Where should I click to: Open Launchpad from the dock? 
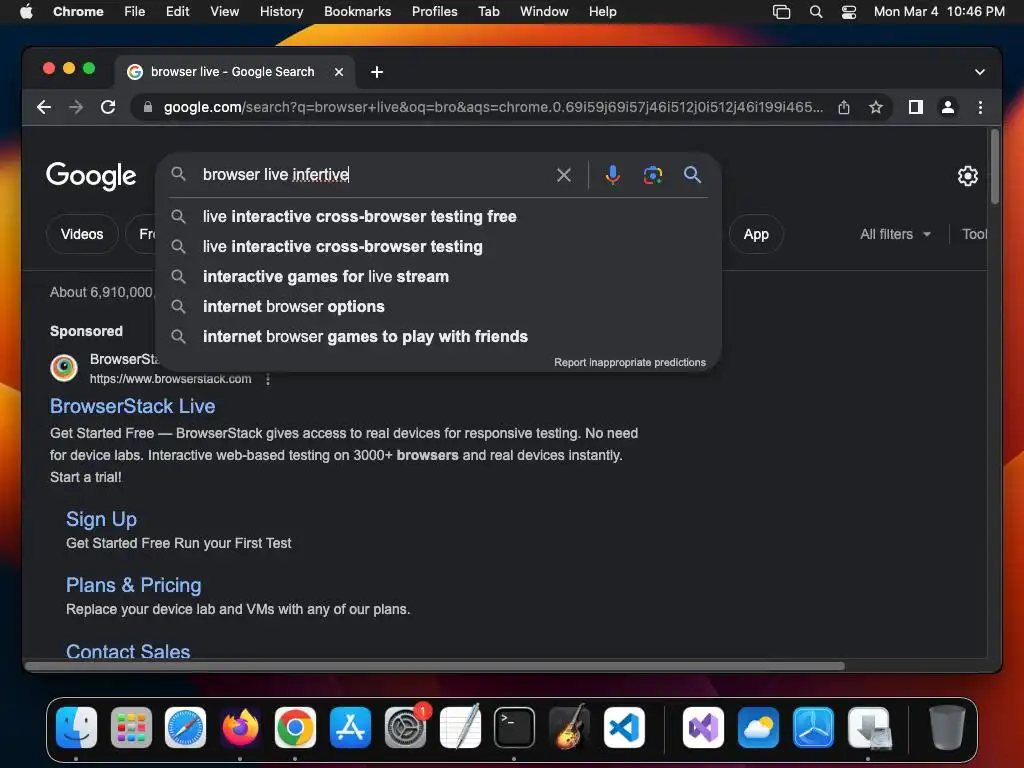pos(131,727)
